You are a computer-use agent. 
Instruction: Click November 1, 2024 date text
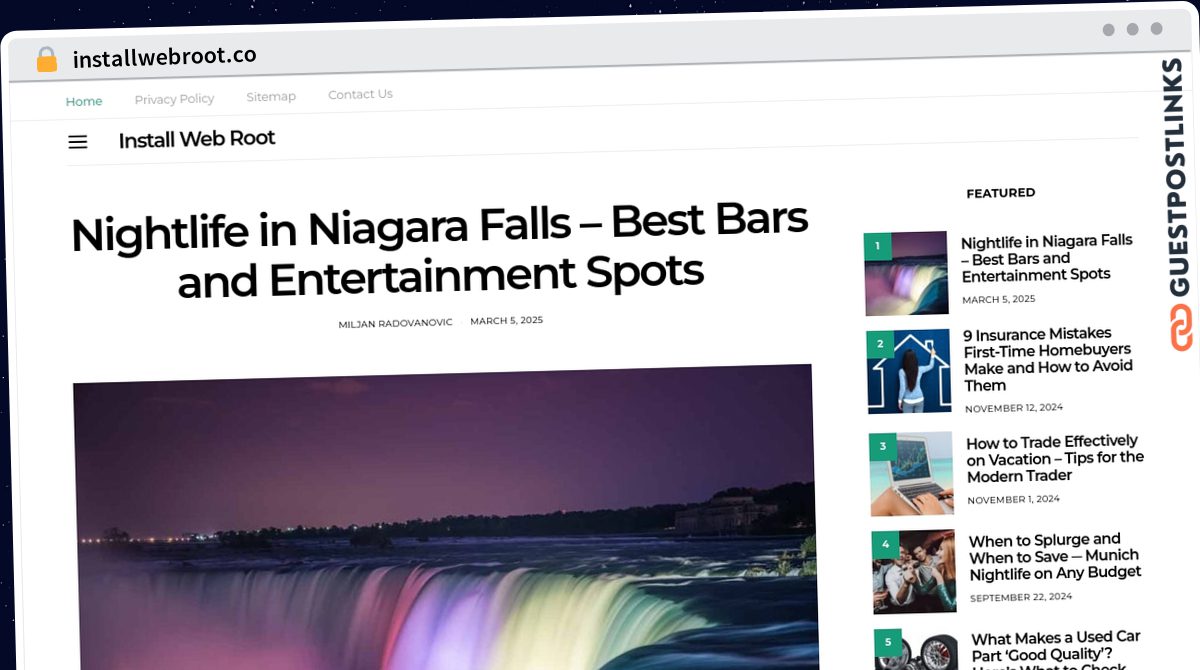point(1013,499)
